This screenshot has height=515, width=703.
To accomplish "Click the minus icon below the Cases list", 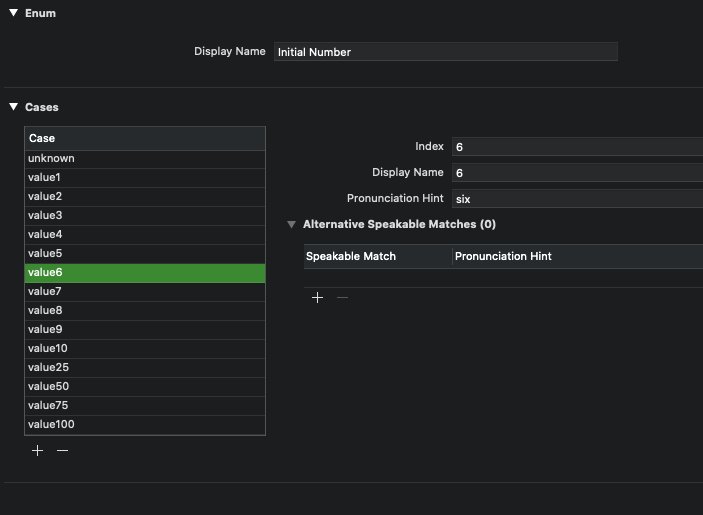I will (62, 451).
